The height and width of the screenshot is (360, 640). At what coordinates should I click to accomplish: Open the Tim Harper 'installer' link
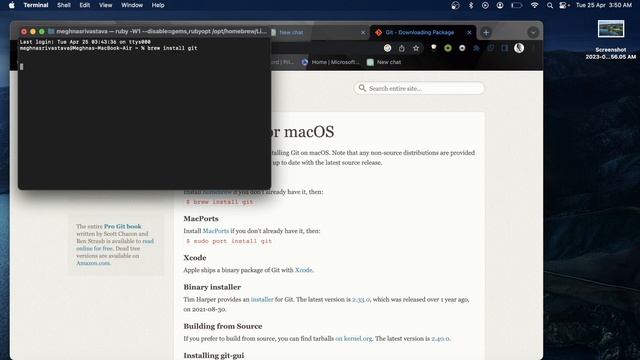point(262,300)
